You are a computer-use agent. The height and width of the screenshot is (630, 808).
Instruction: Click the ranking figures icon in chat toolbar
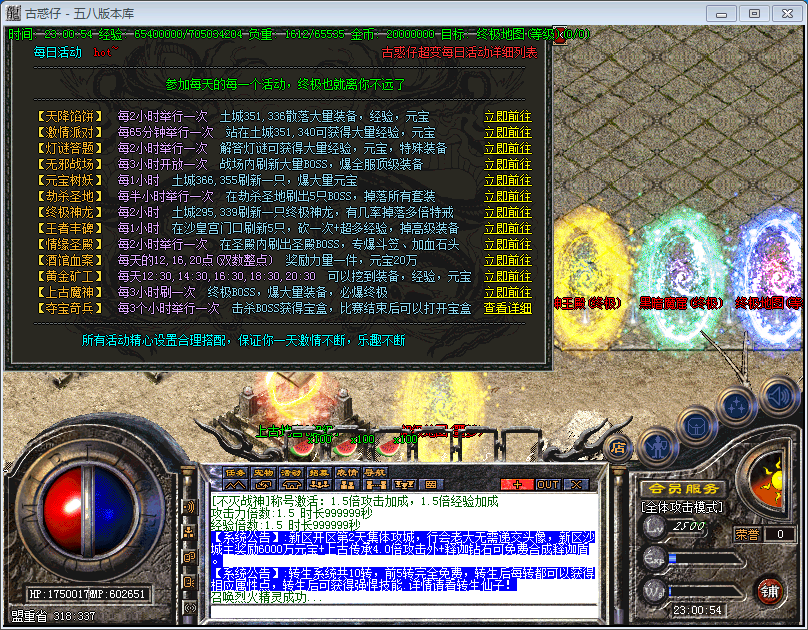tap(403, 485)
